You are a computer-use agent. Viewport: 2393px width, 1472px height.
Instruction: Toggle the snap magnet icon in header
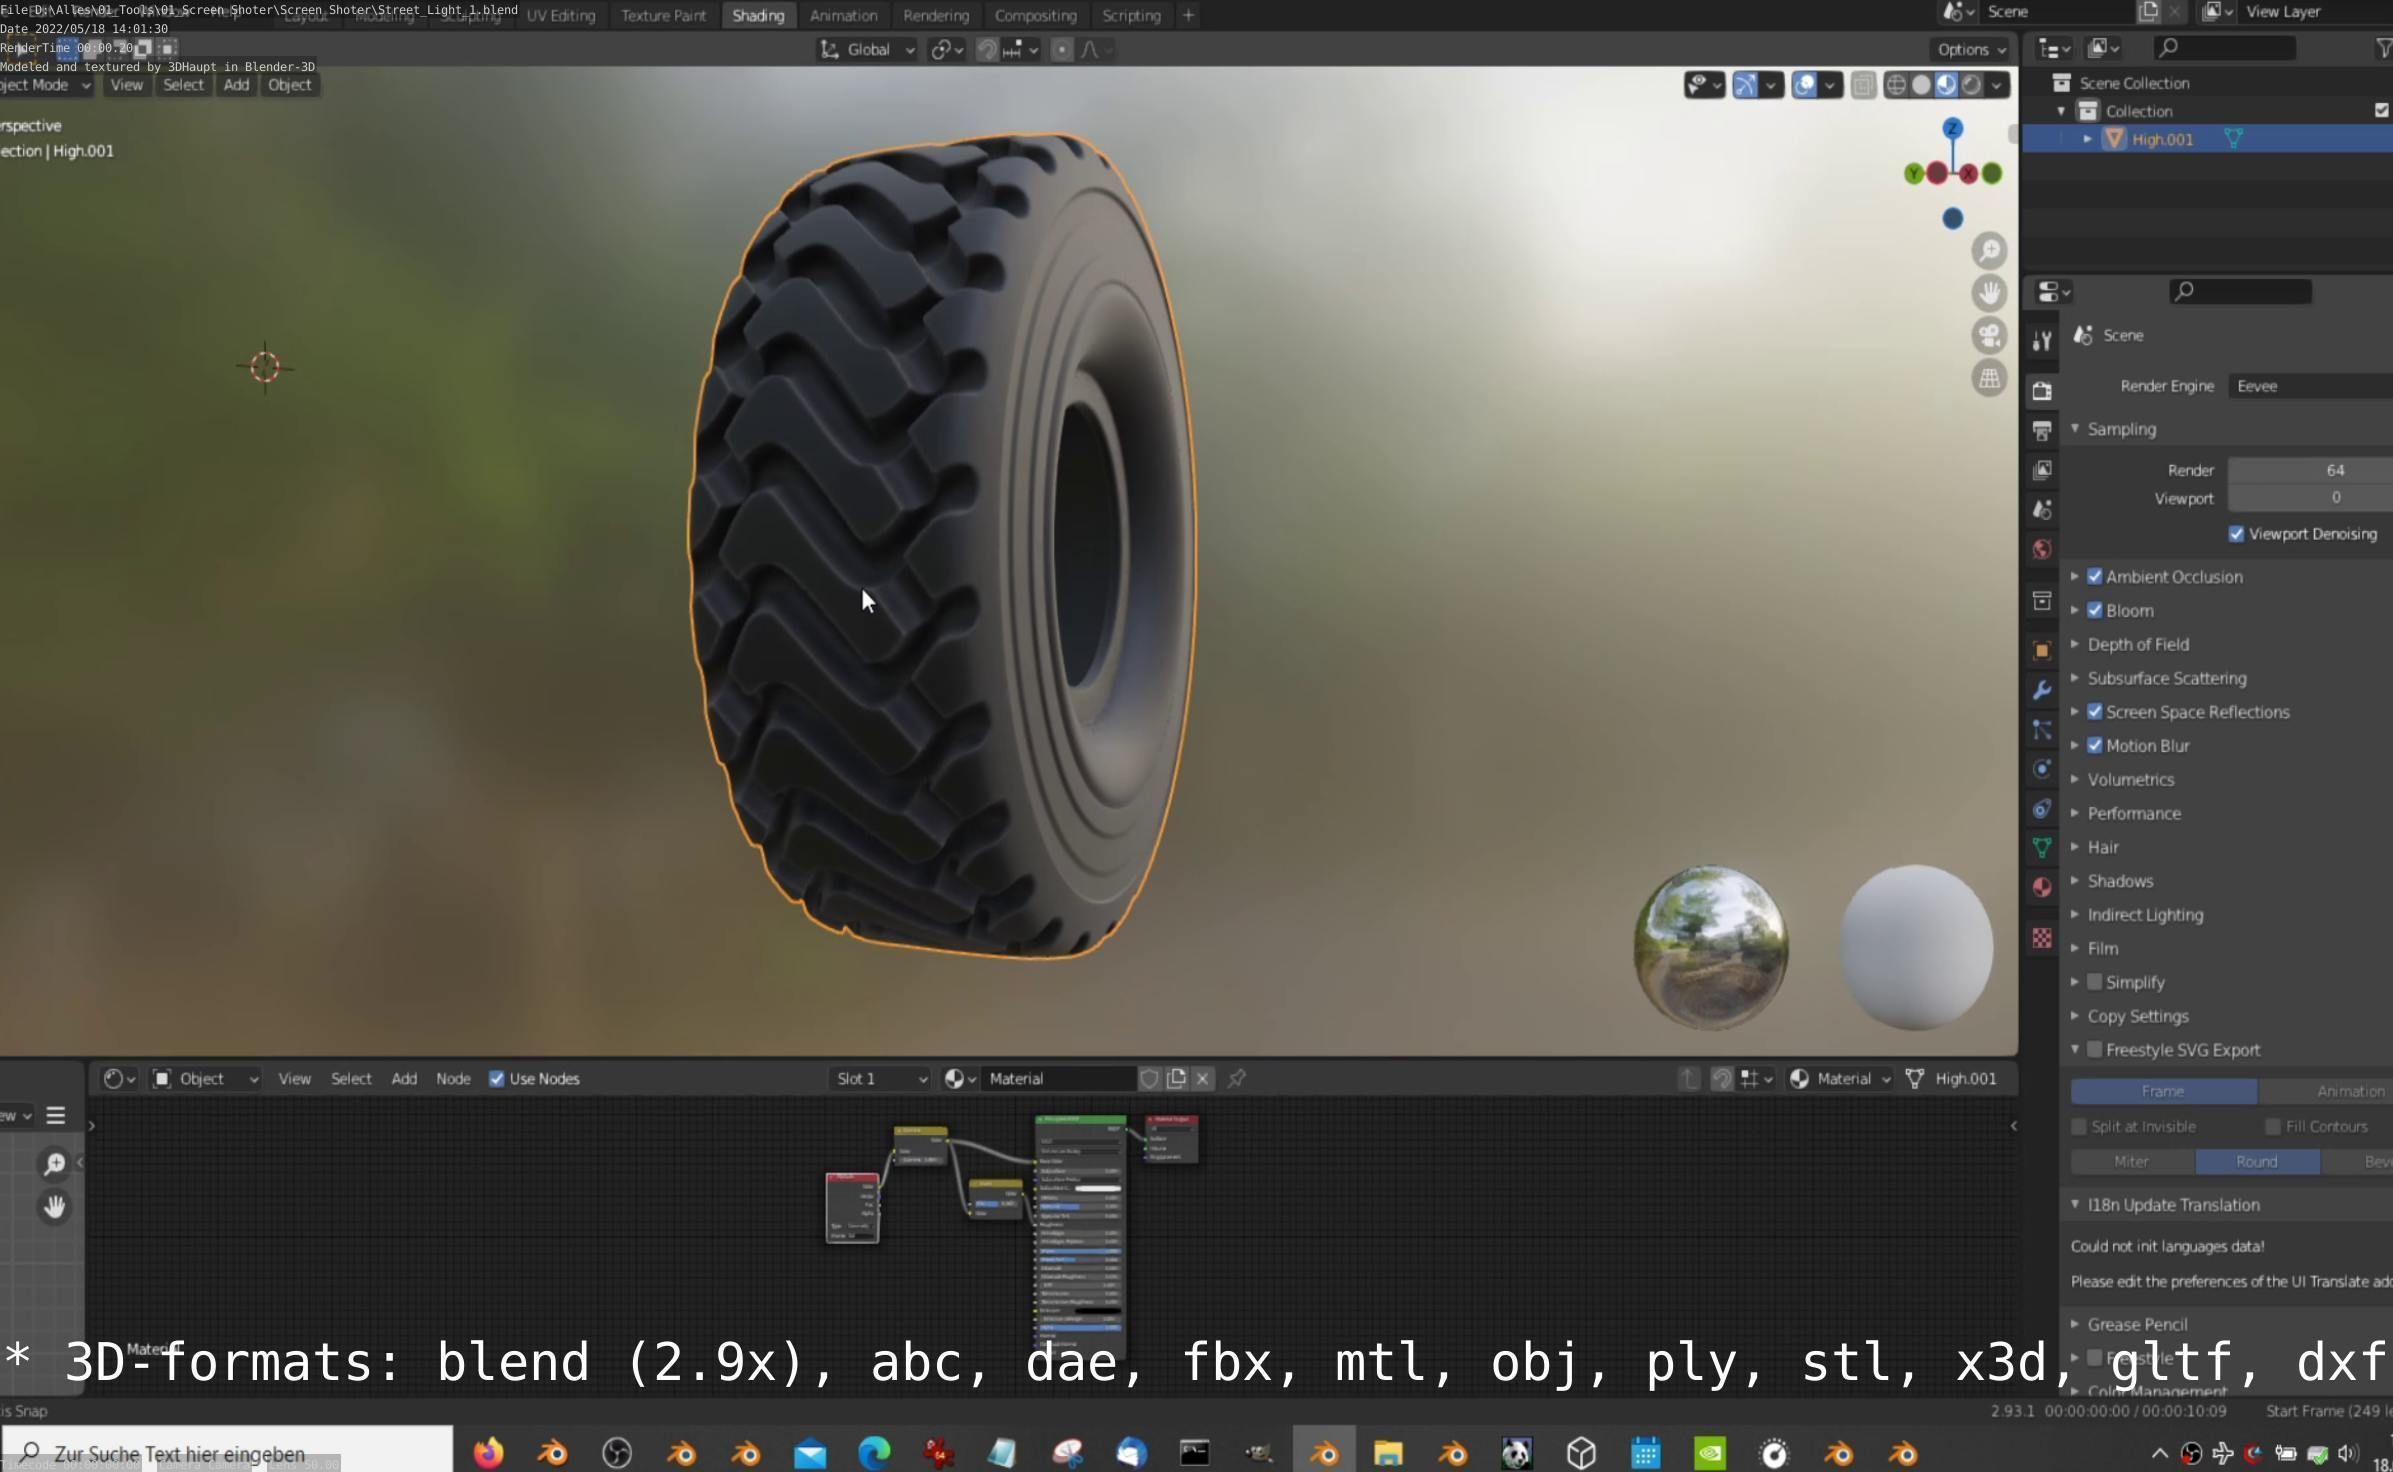[987, 50]
